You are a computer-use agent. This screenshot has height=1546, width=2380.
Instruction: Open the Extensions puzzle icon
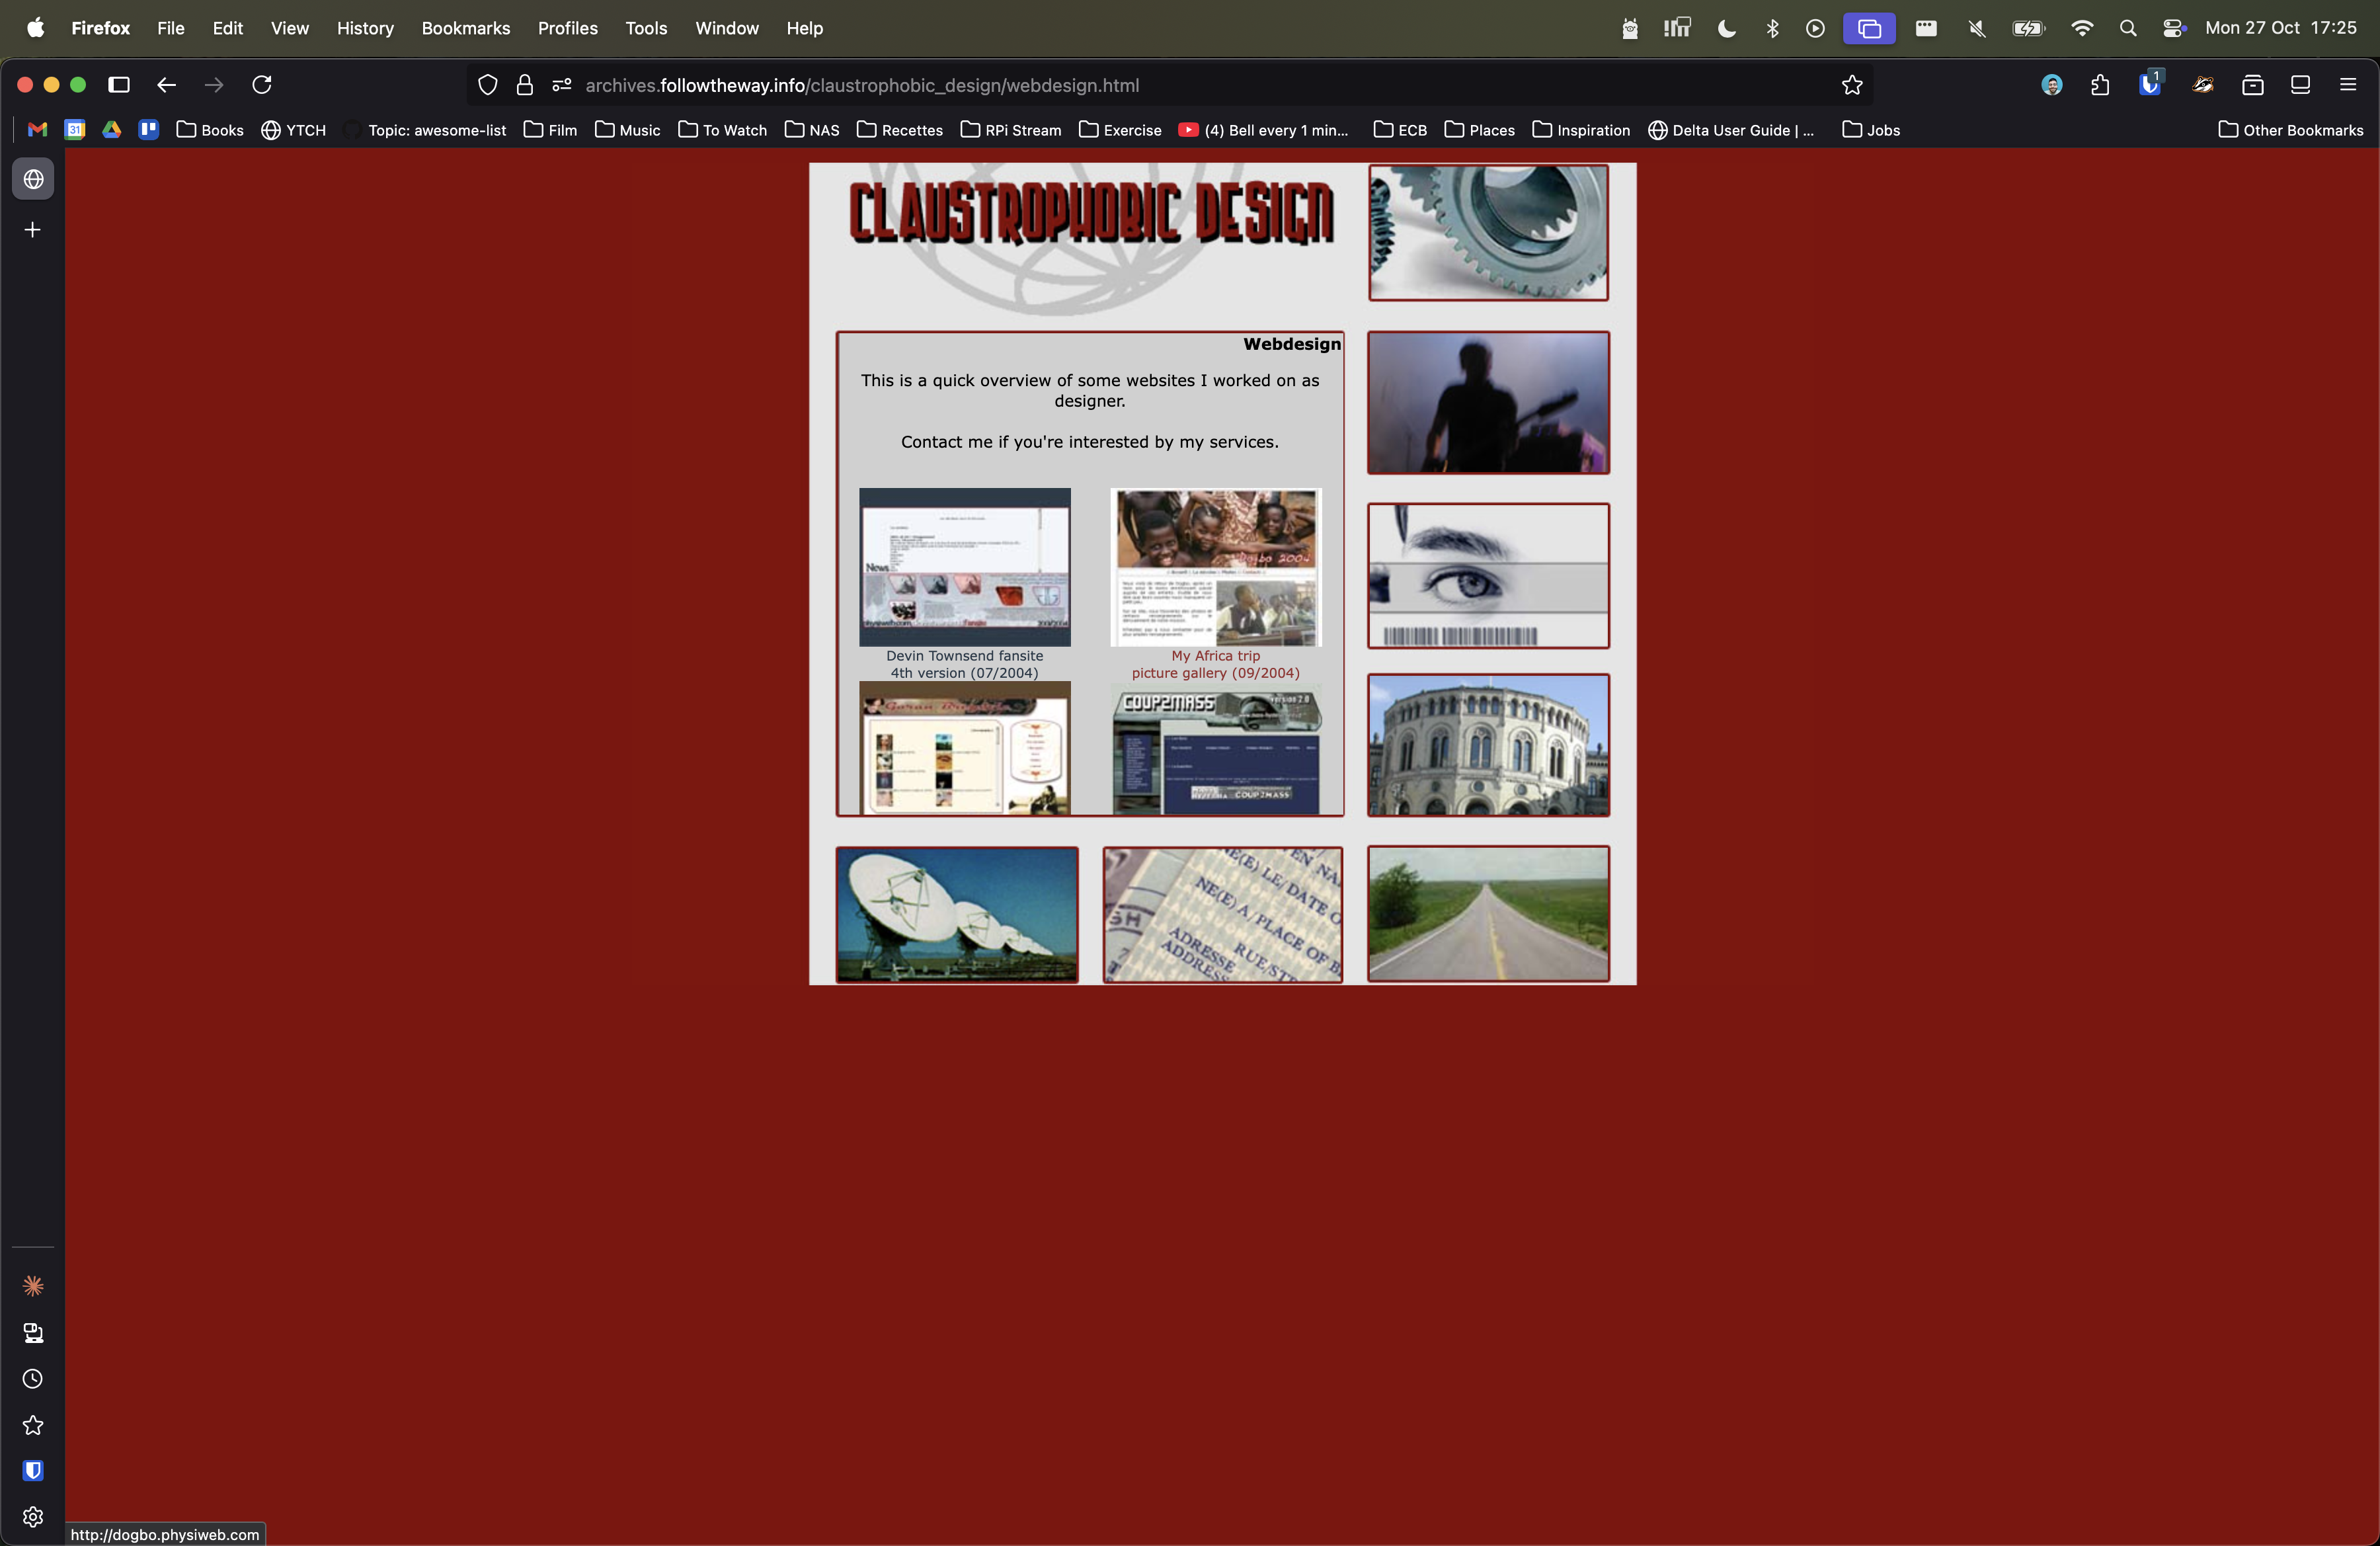point(2100,85)
